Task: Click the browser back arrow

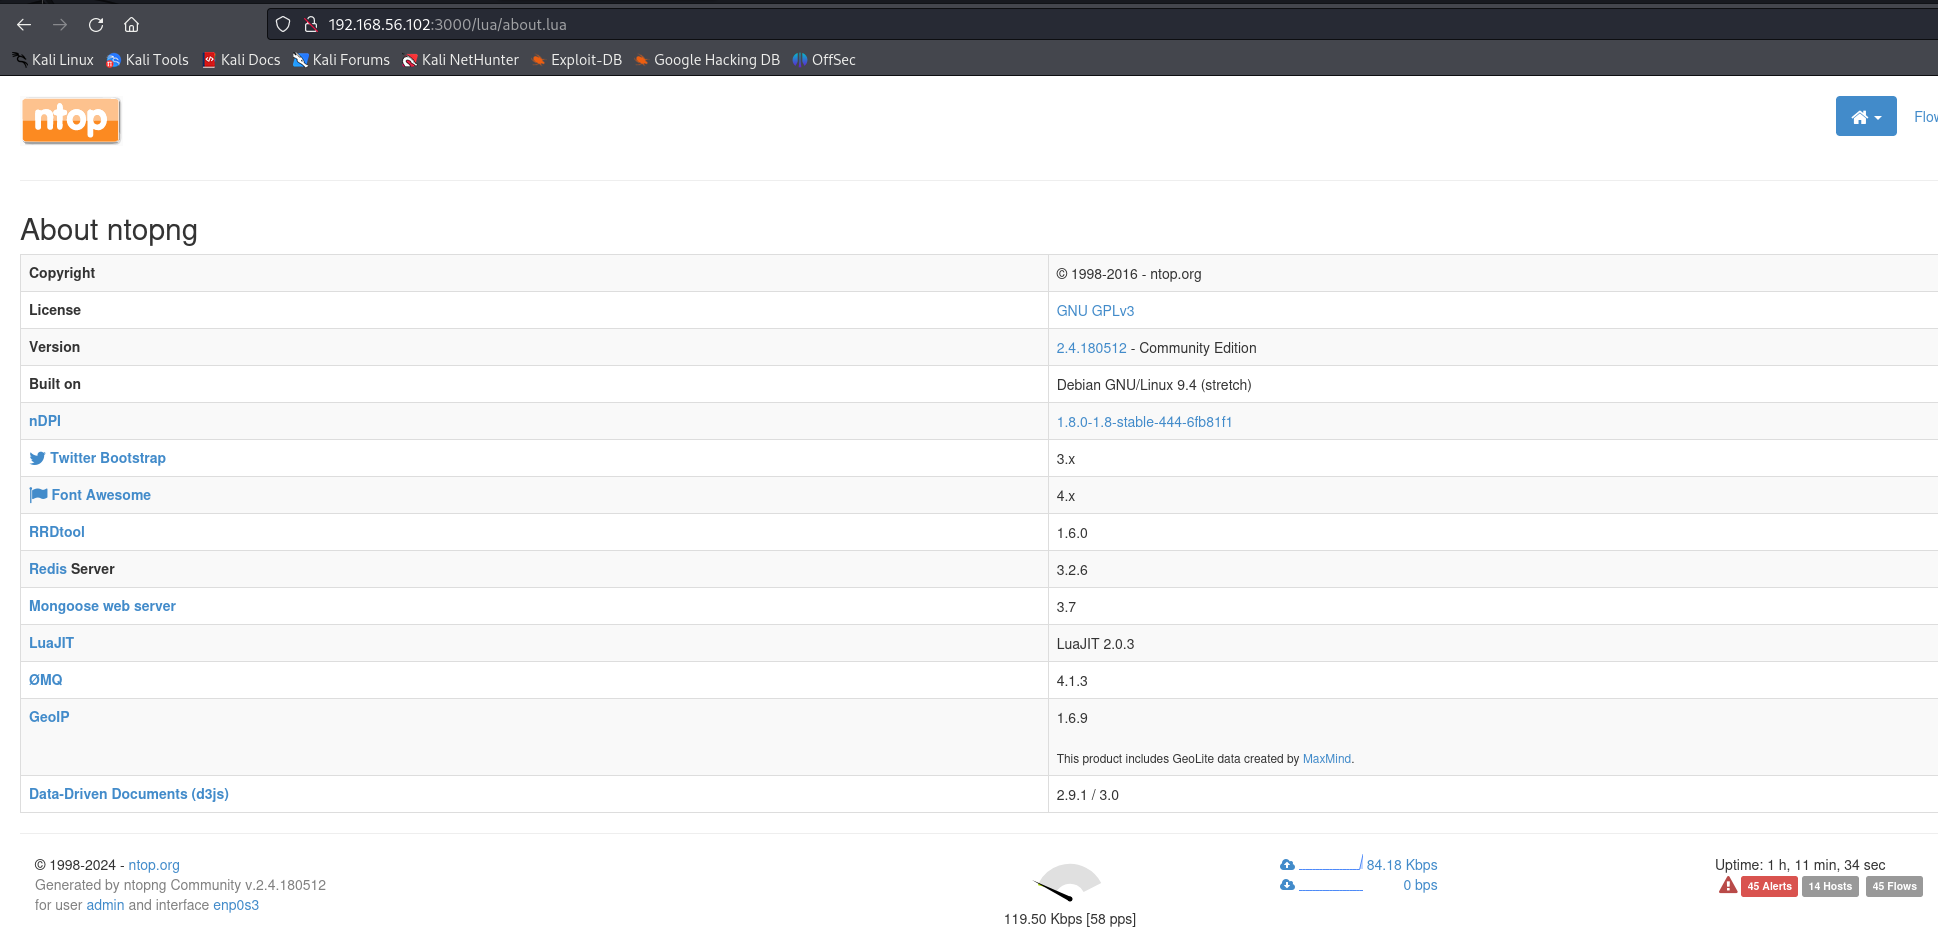Action: pyautogui.click(x=24, y=25)
